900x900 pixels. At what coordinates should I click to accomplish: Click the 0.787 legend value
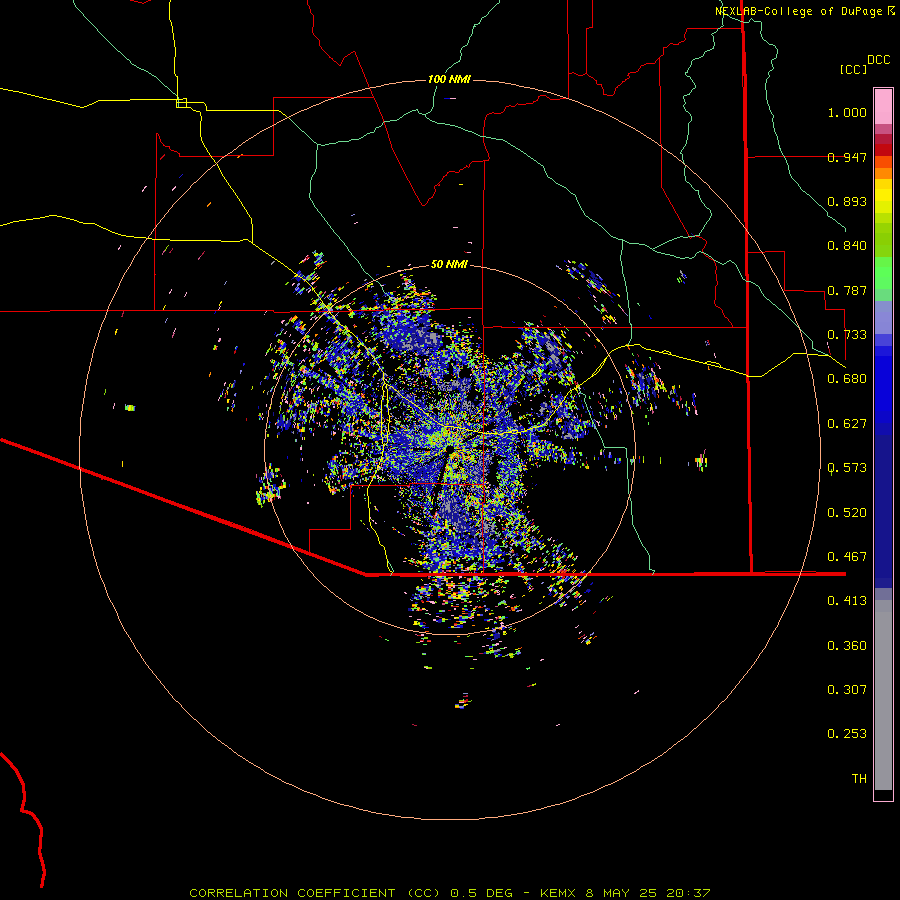pyautogui.click(x=847, y=290)
